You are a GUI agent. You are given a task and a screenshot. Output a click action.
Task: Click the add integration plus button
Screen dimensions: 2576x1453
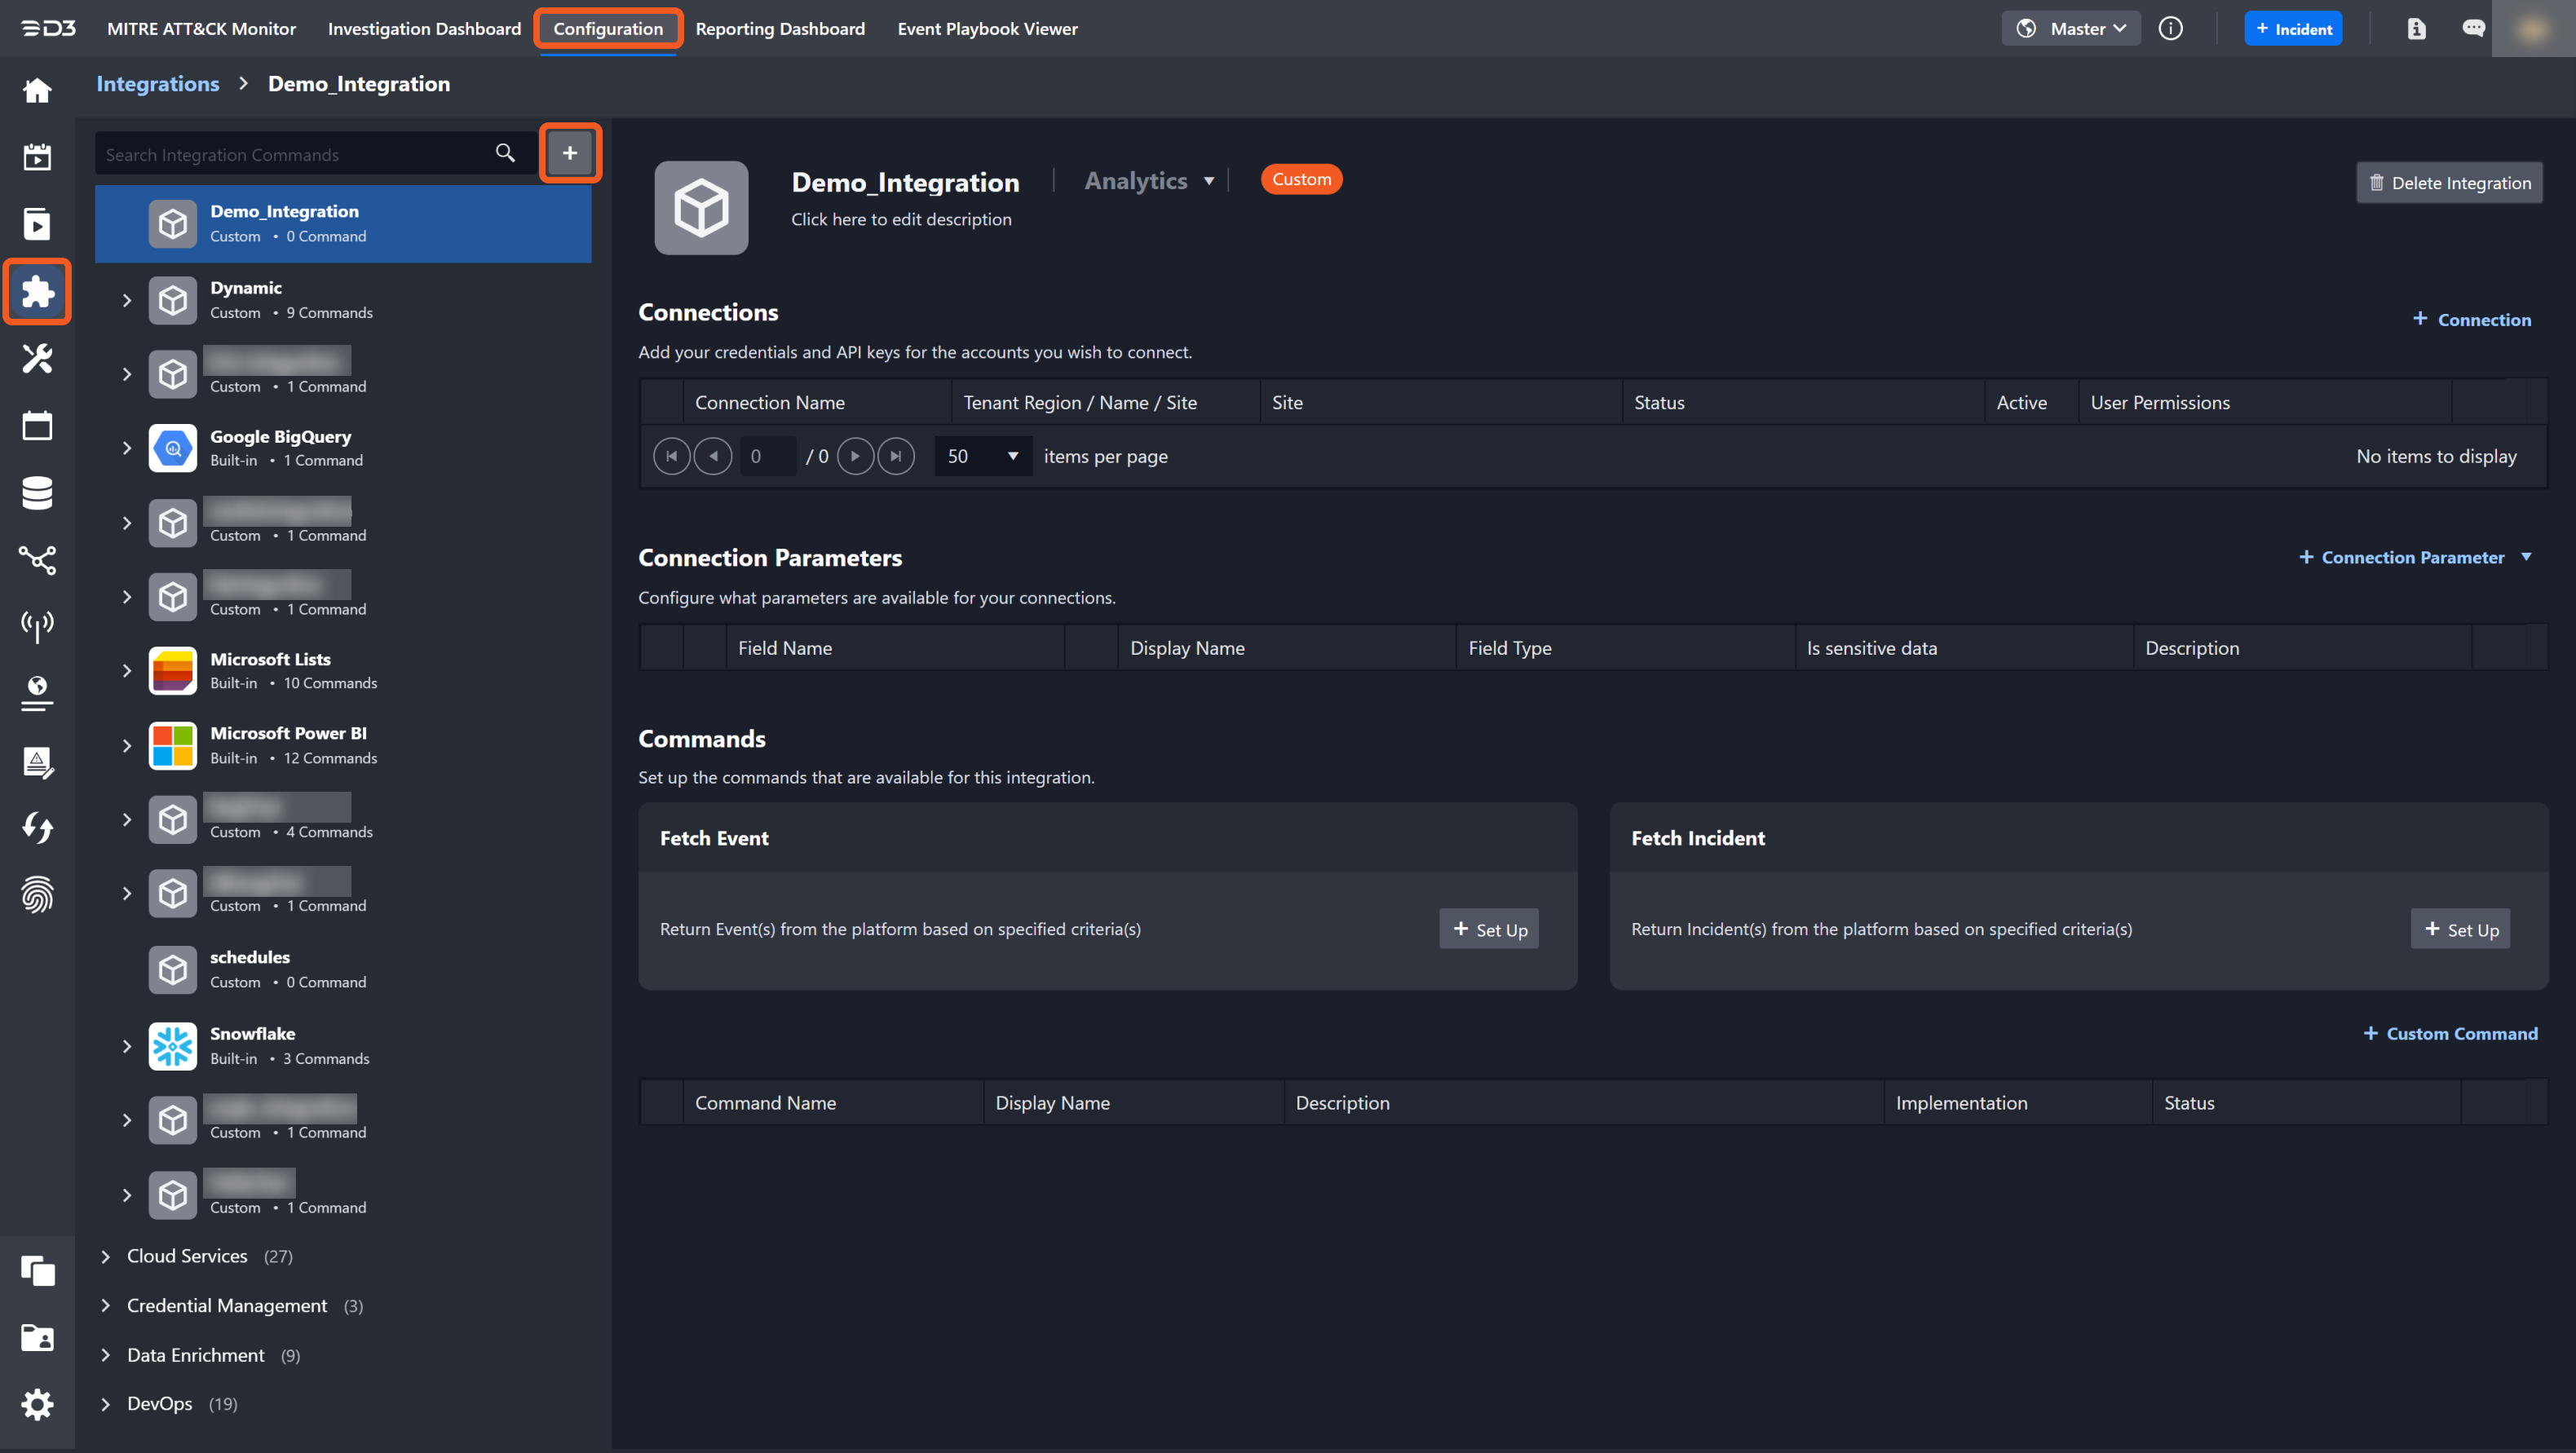coord(570,153)
